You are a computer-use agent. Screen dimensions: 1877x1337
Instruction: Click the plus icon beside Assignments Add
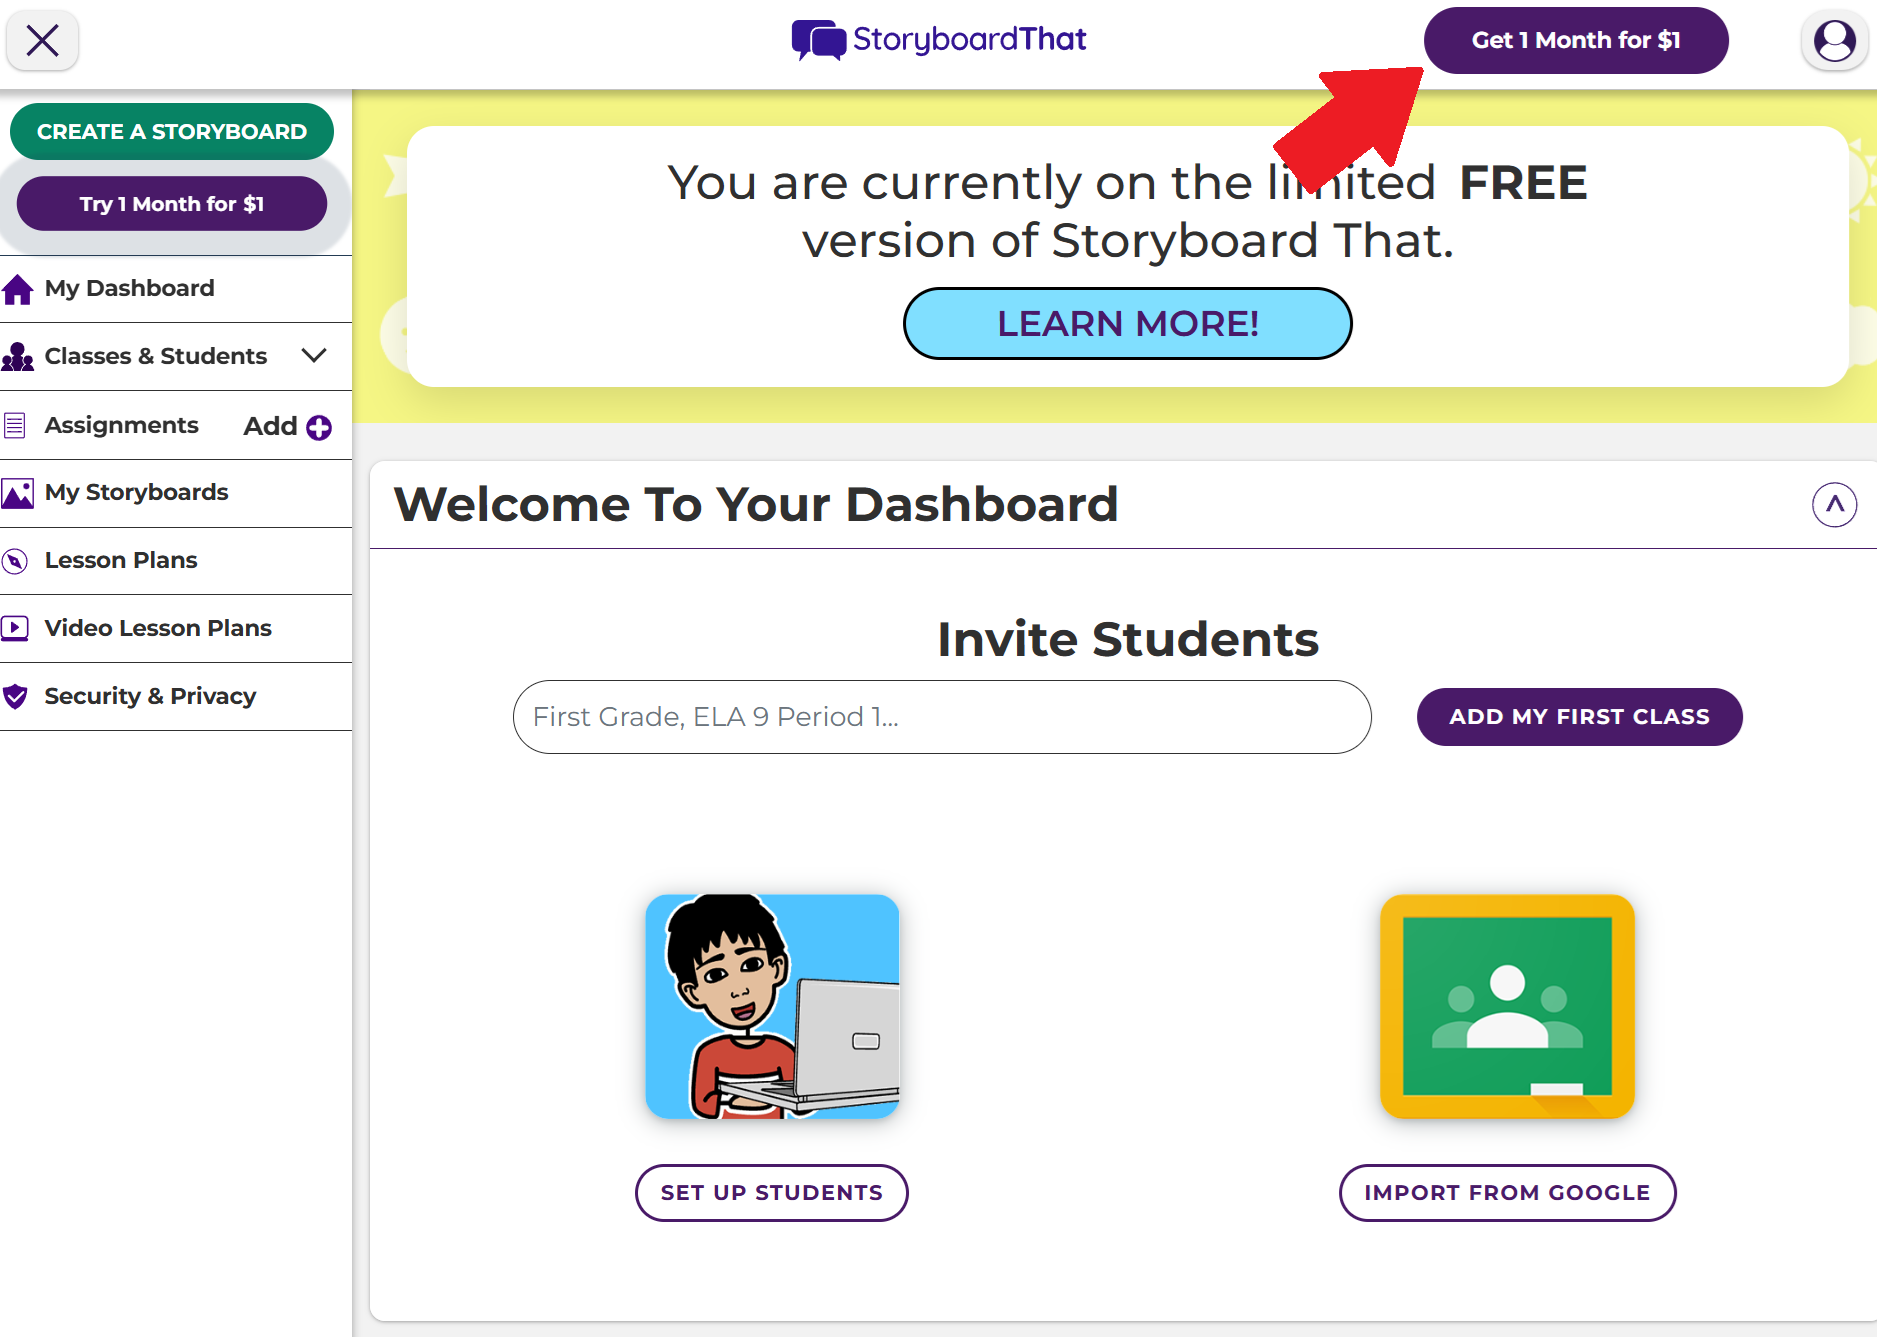[319, 427]
